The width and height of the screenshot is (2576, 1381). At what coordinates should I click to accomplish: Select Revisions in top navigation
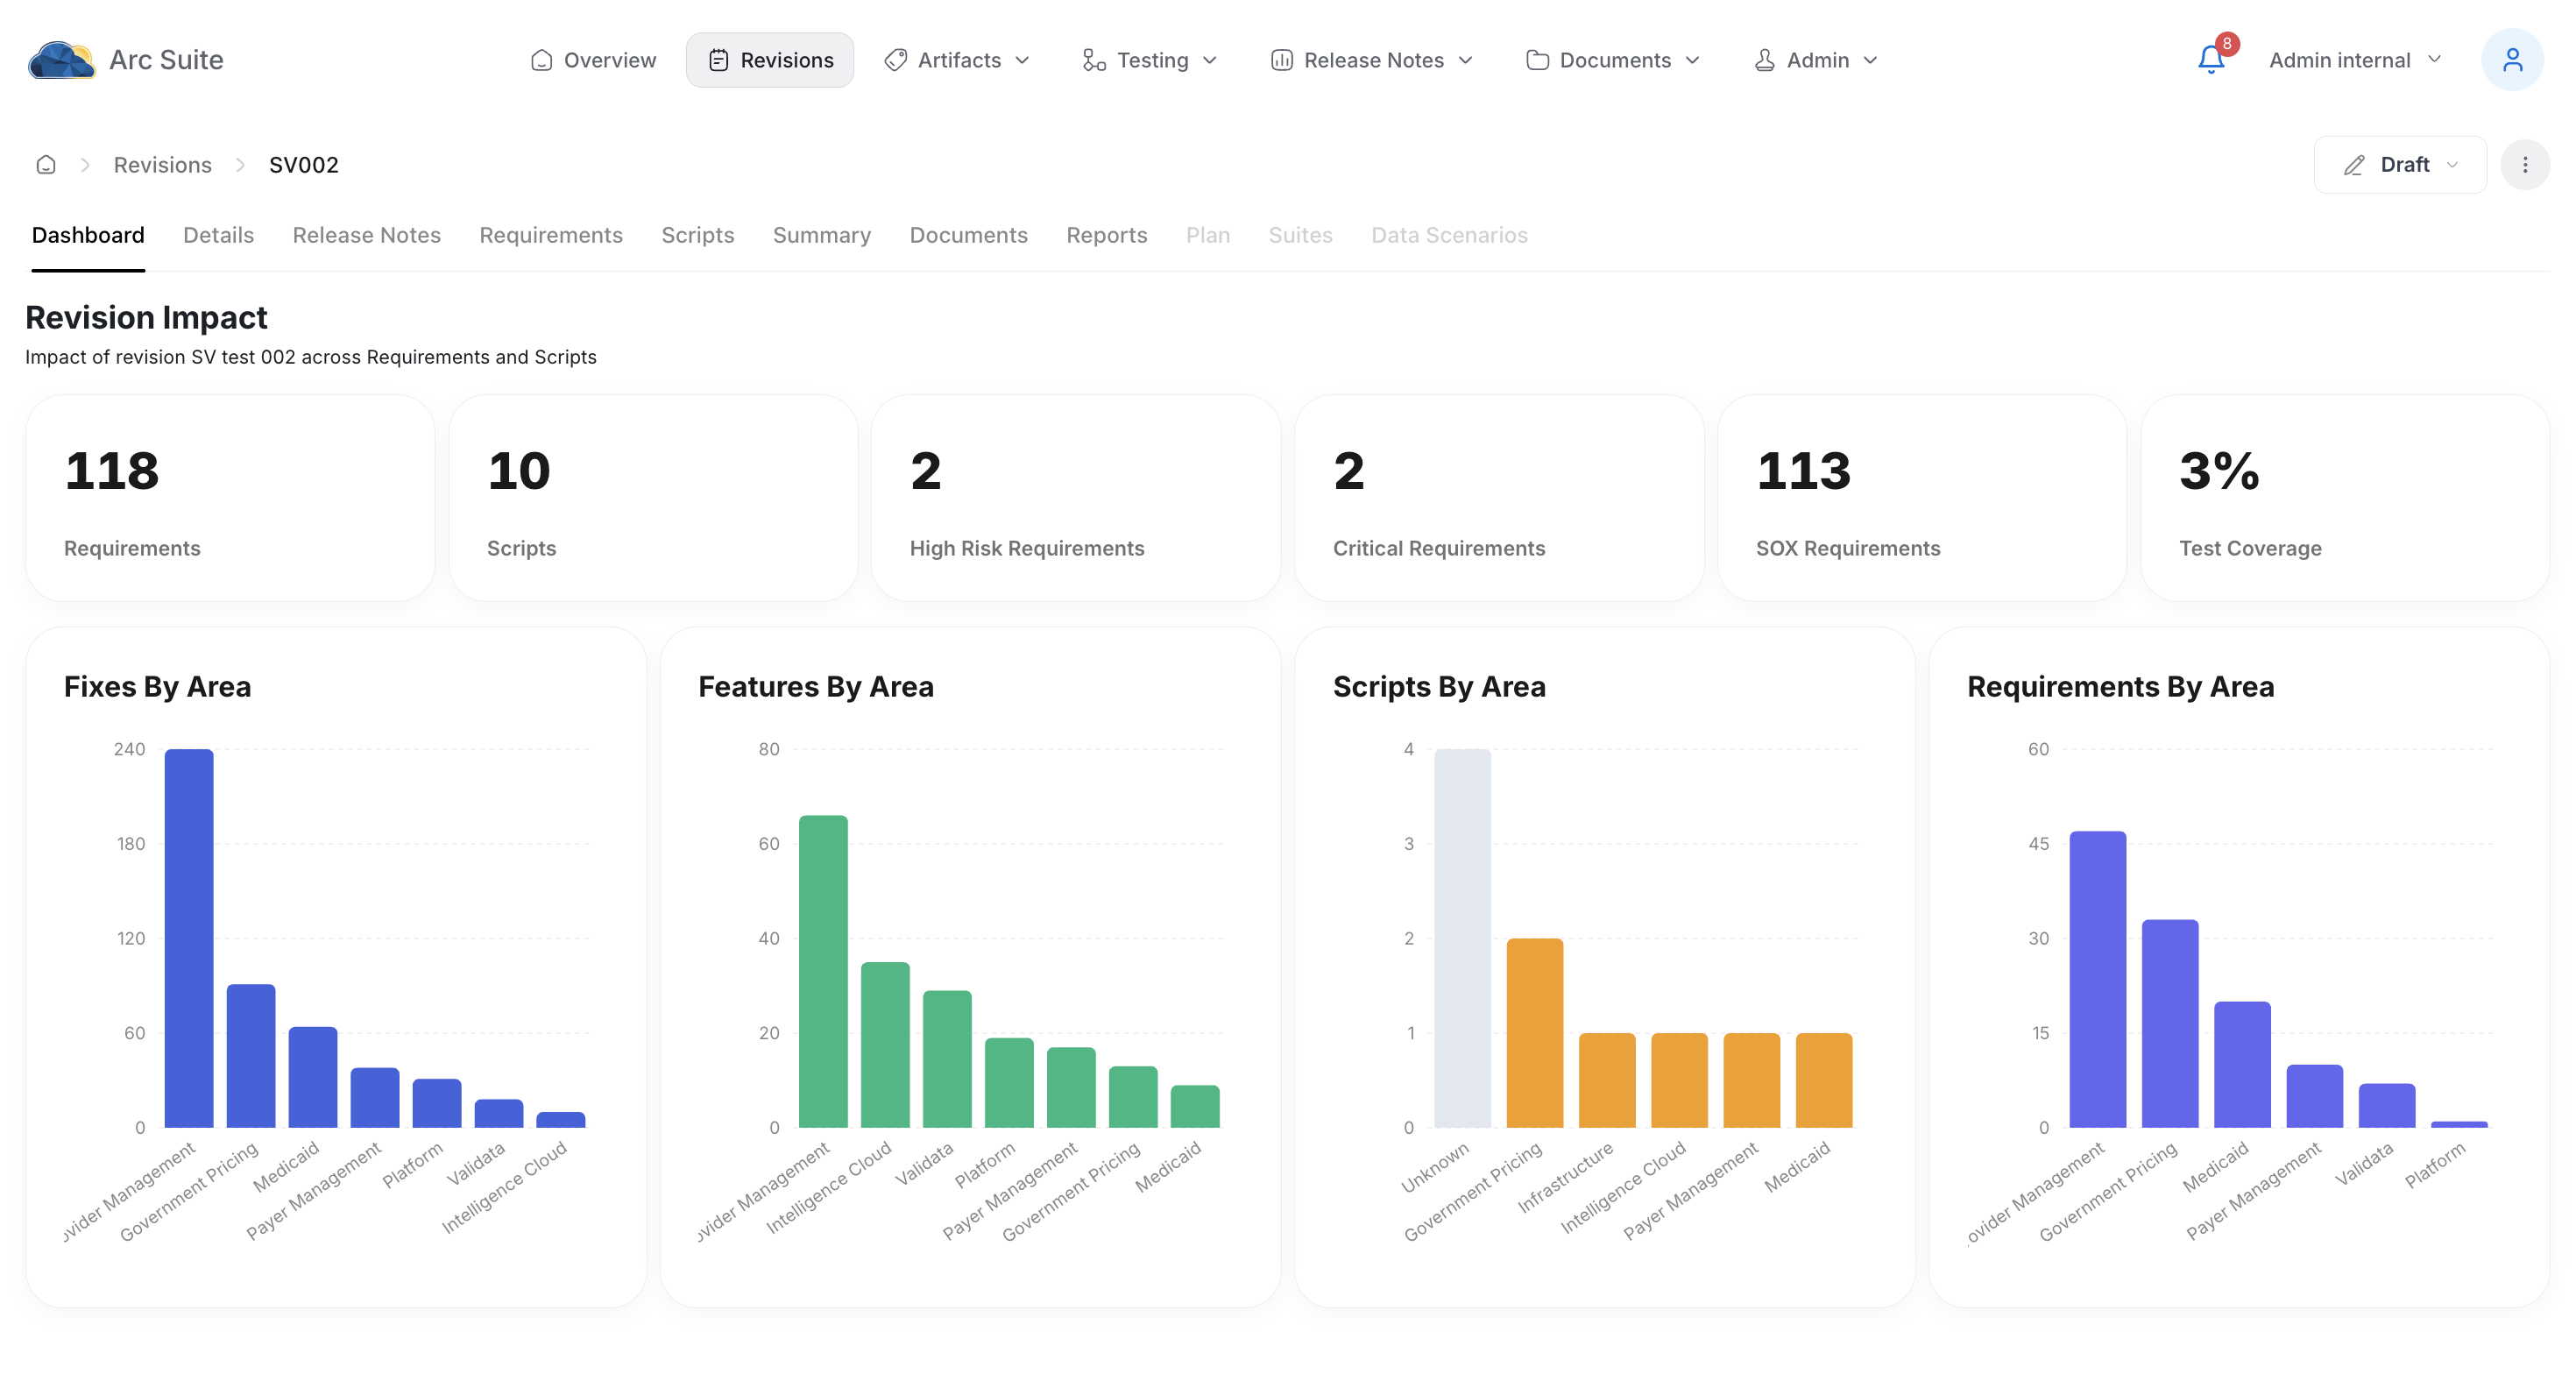click(x=769, y=60)
